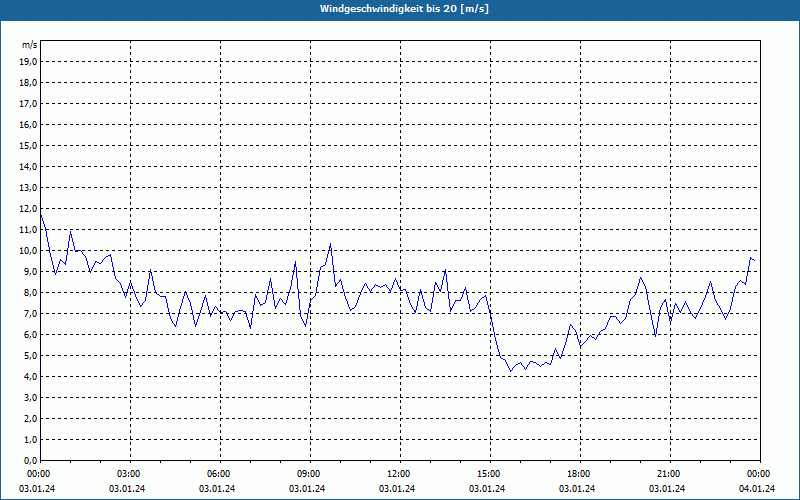The height and width of the screenshot is (500, 800).
Task: Choose the '12:00' time label
Action: click(x=398, y=474)
